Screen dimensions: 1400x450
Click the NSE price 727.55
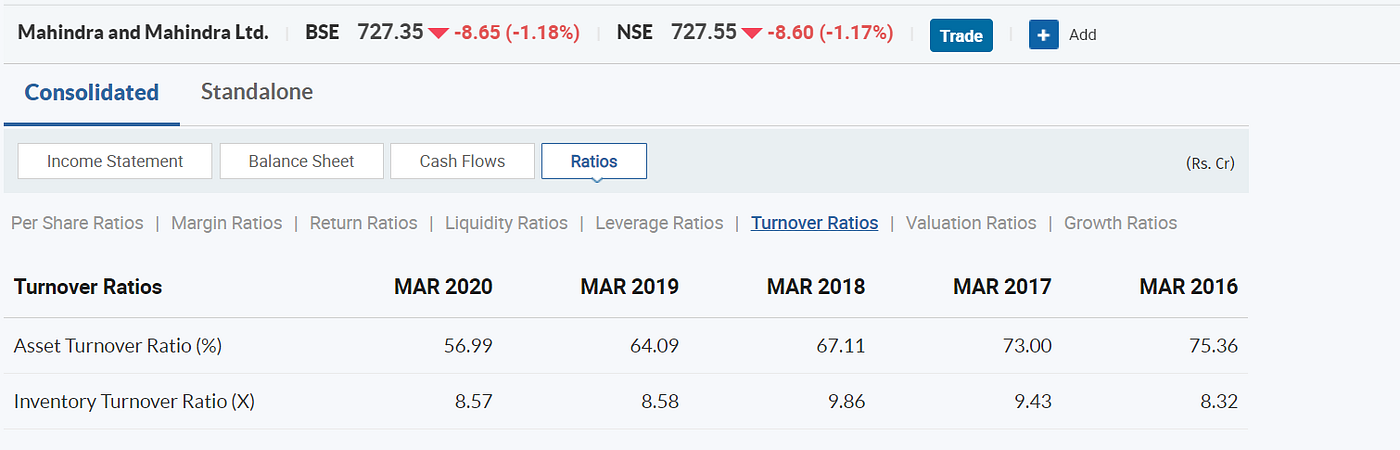[x=704, y=32]
